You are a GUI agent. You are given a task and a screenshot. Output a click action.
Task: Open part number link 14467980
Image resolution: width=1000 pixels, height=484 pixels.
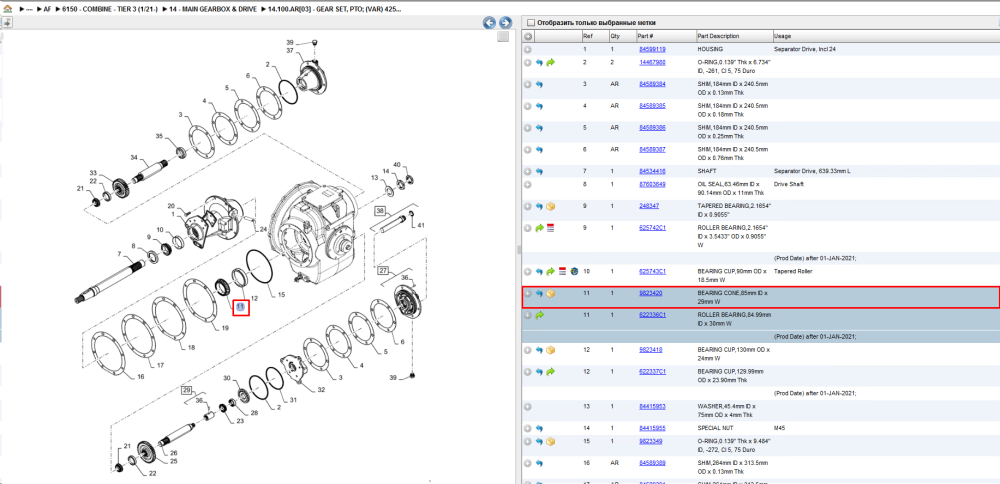(652, 62)
